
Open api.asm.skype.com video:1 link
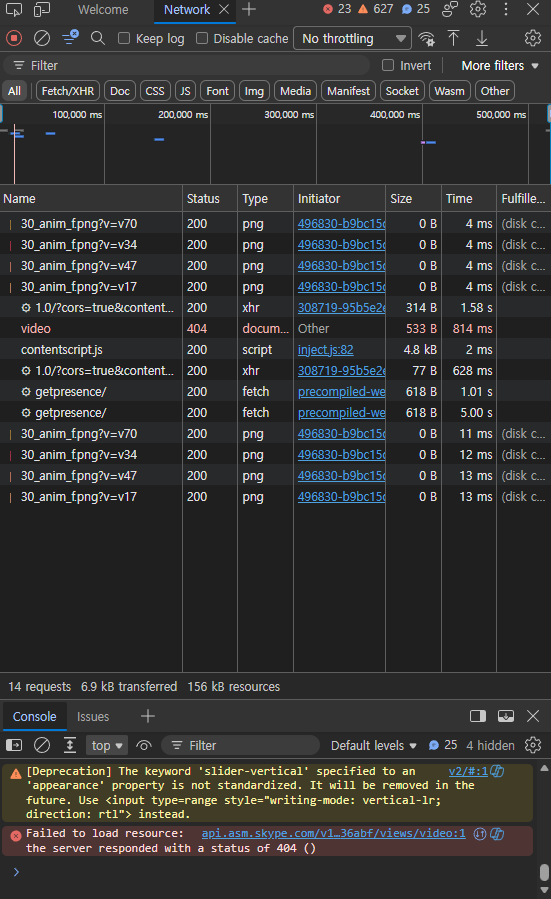[334, 833]
